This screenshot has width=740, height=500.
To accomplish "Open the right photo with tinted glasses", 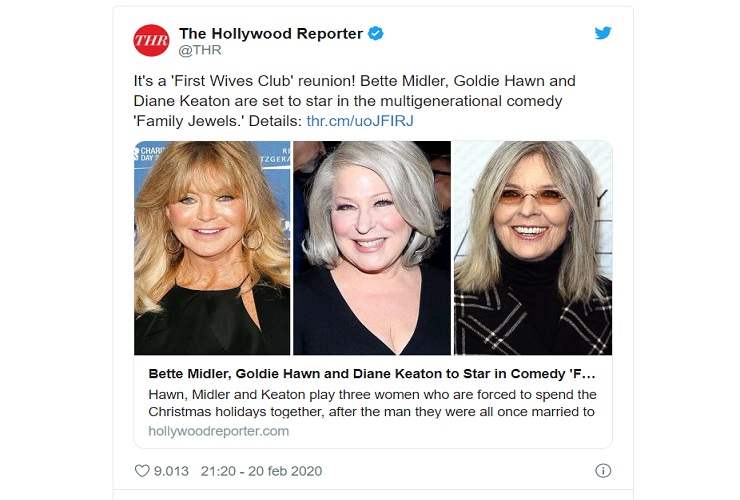I will 533,248.
